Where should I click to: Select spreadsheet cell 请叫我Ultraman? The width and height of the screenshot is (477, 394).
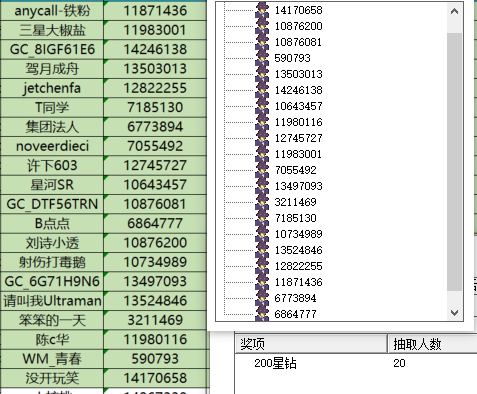(52, 301)
